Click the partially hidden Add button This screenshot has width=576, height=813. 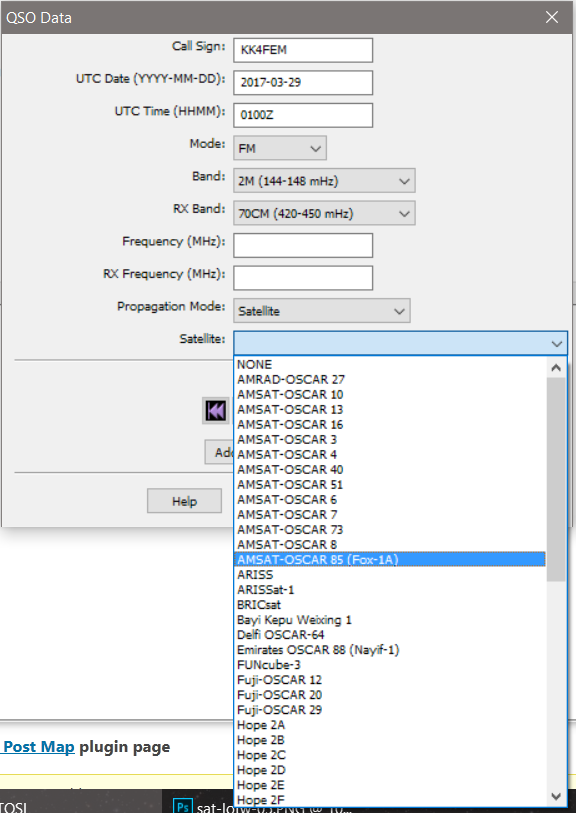point(220,452)
